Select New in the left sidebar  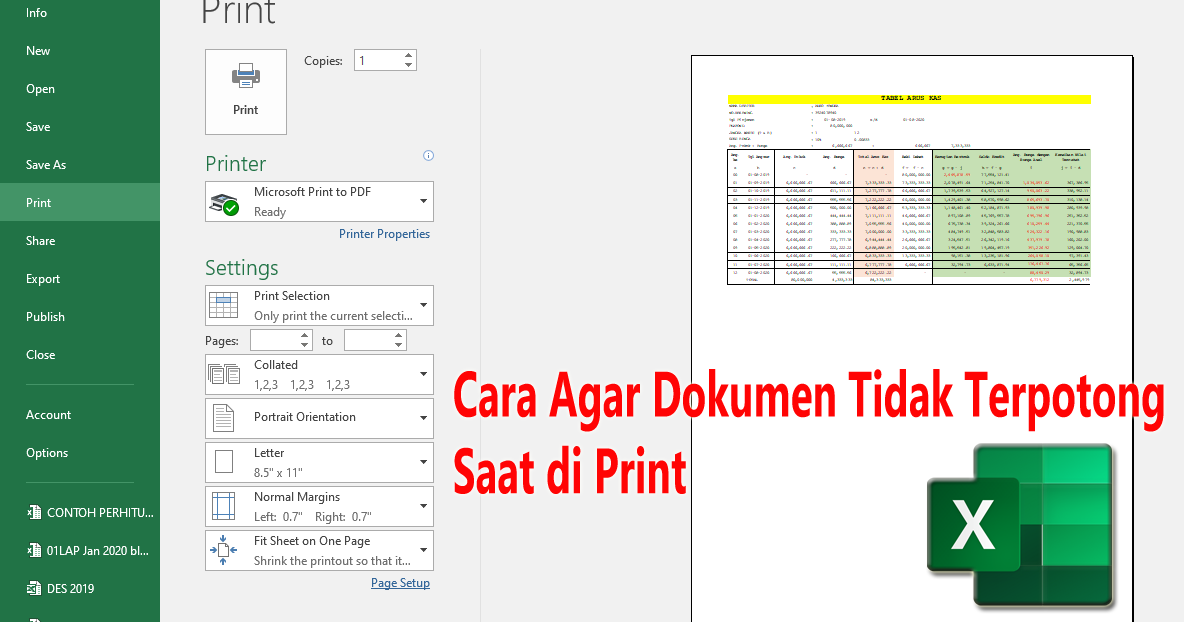point(38,50)
